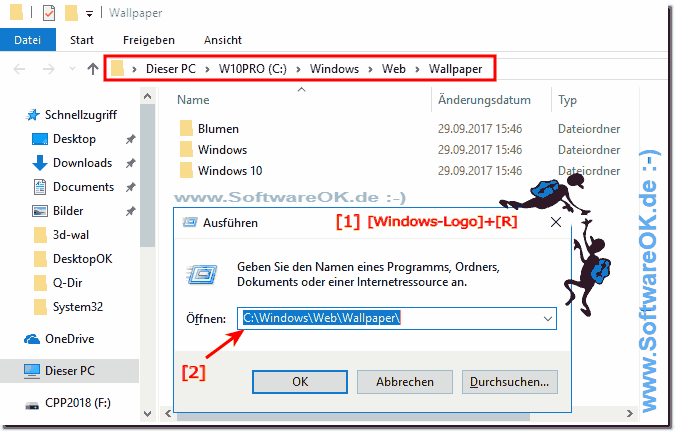Sort by Typ column header

(567, 100)
